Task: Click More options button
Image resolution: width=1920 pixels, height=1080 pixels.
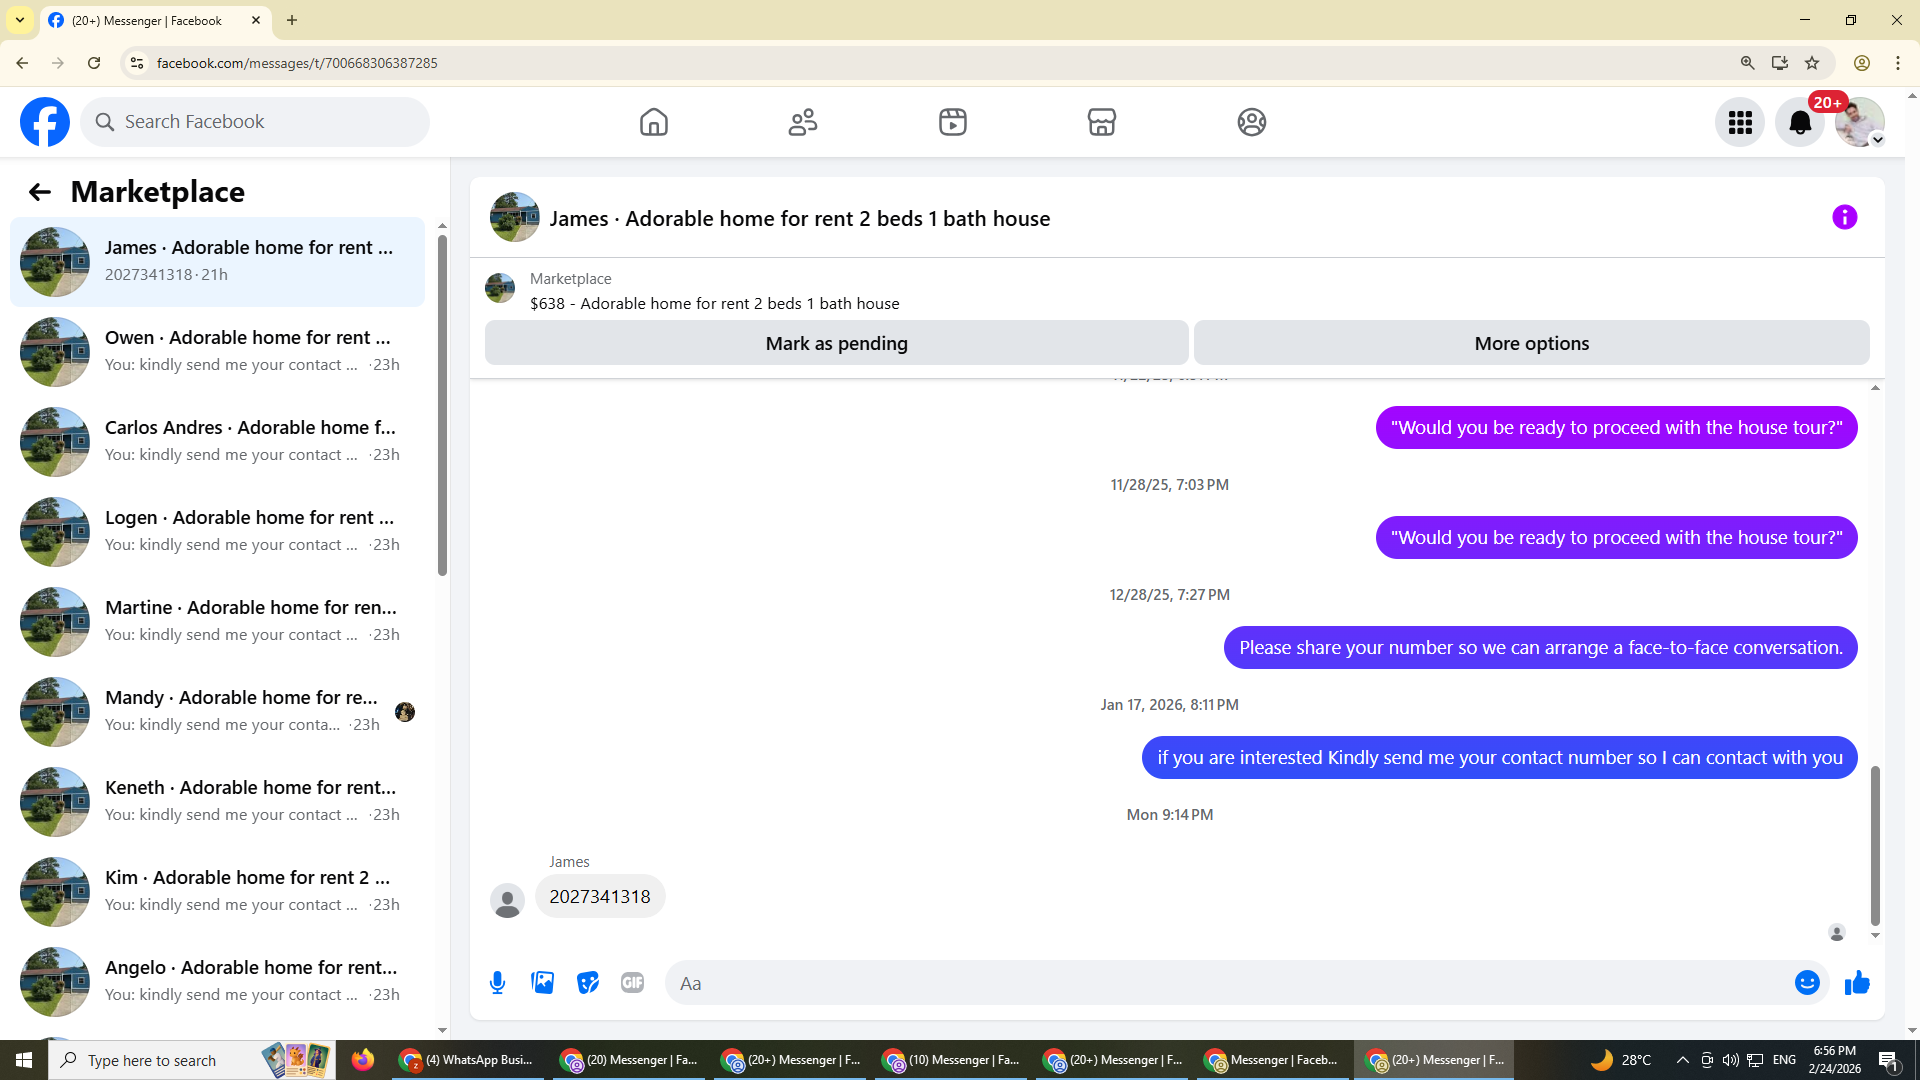Action: [x=1531, y=343]
